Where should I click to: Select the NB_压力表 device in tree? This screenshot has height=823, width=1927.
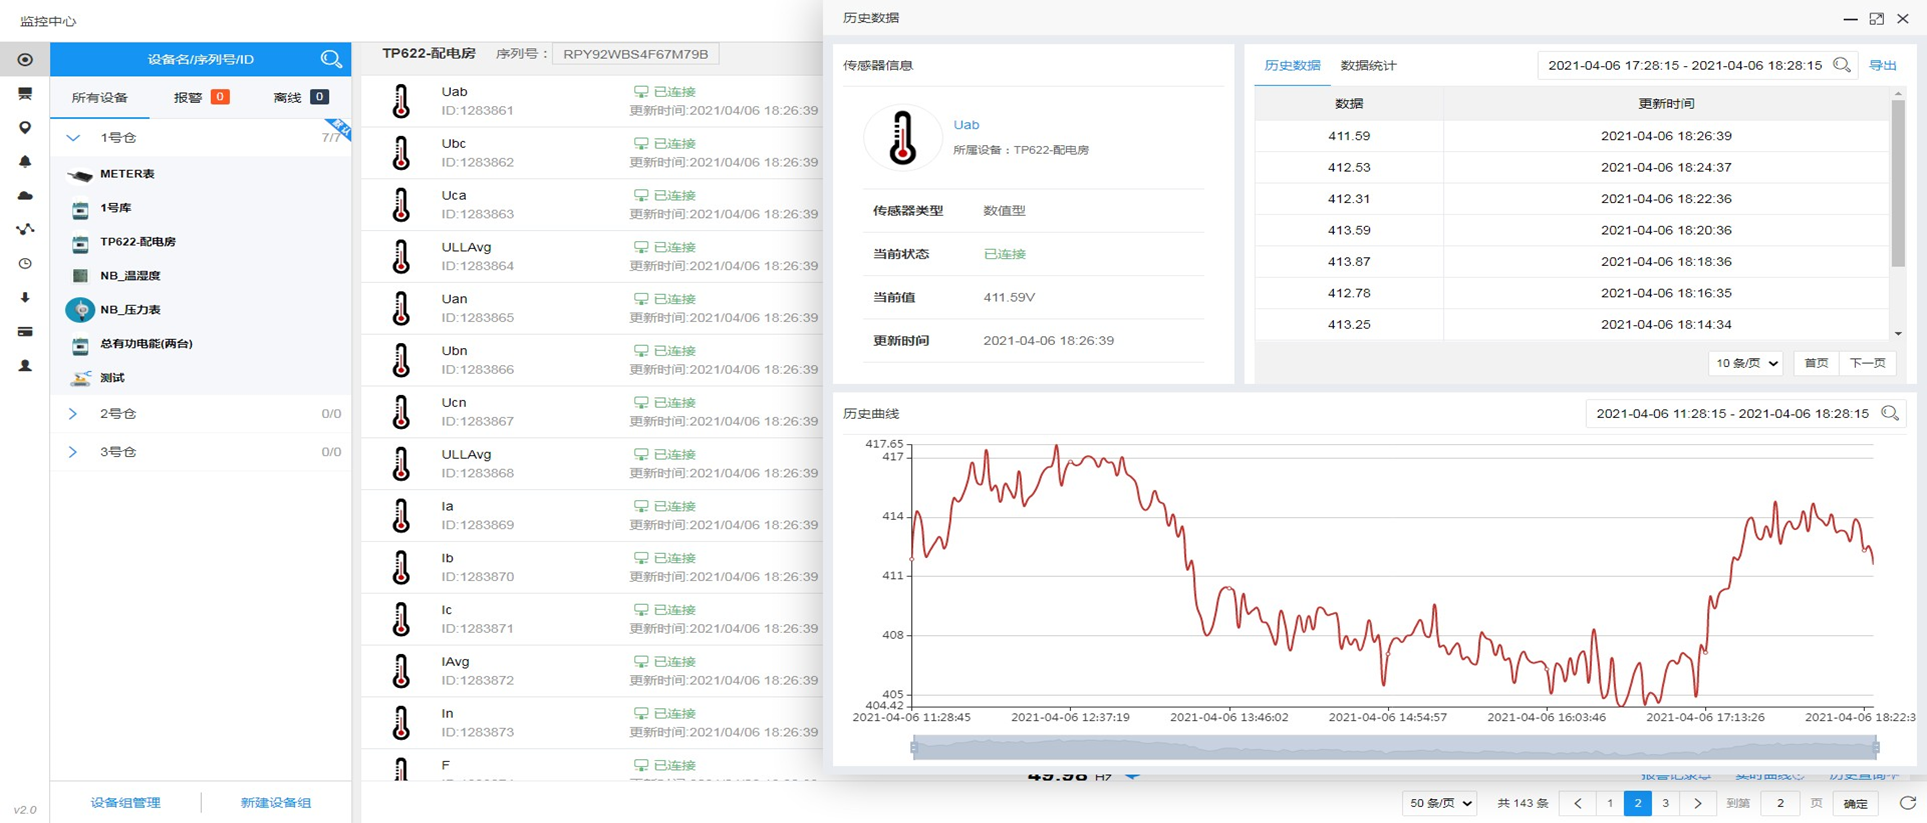(x=130, y=310)
